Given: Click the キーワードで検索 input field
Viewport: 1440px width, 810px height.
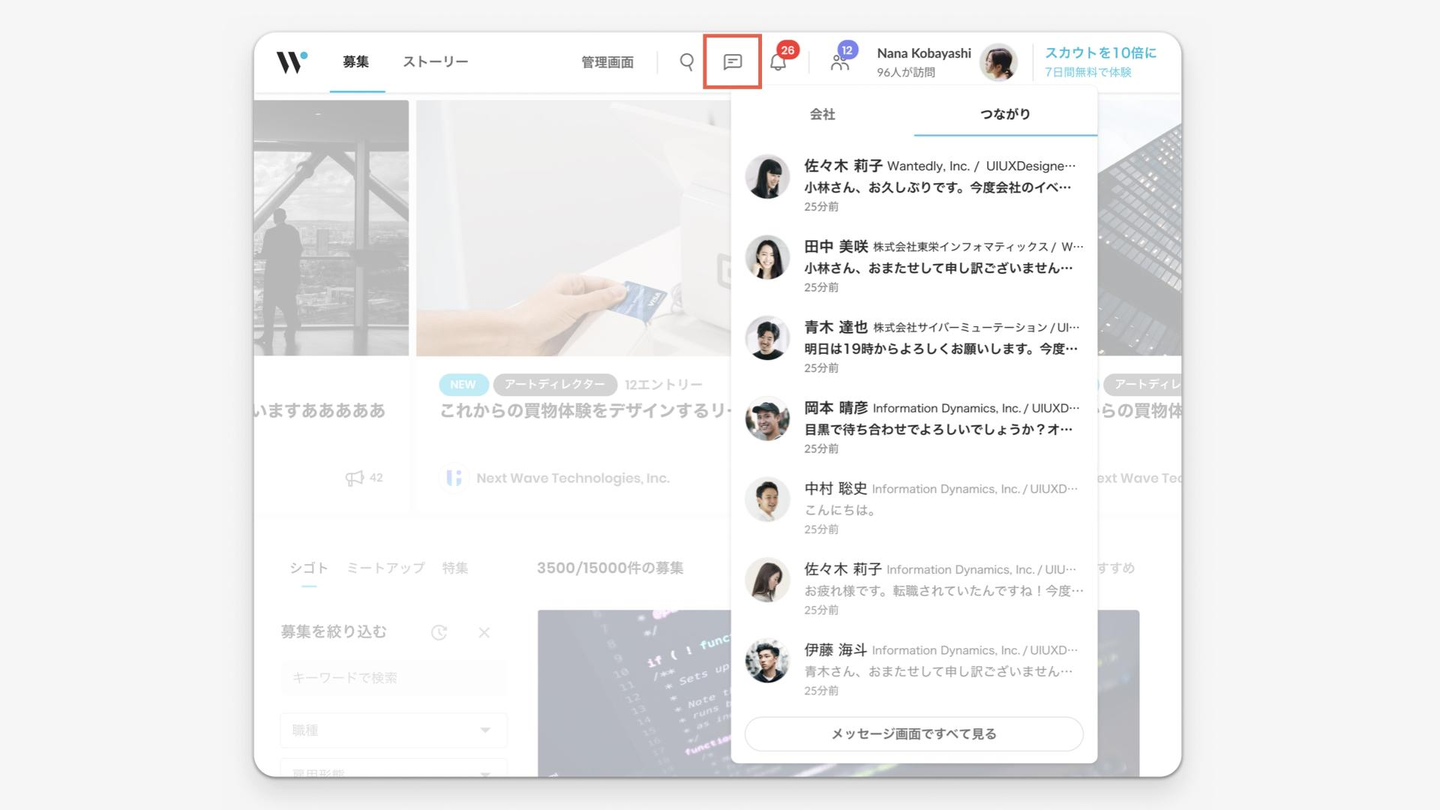Looking at the screenshot, I should point(394,678).
